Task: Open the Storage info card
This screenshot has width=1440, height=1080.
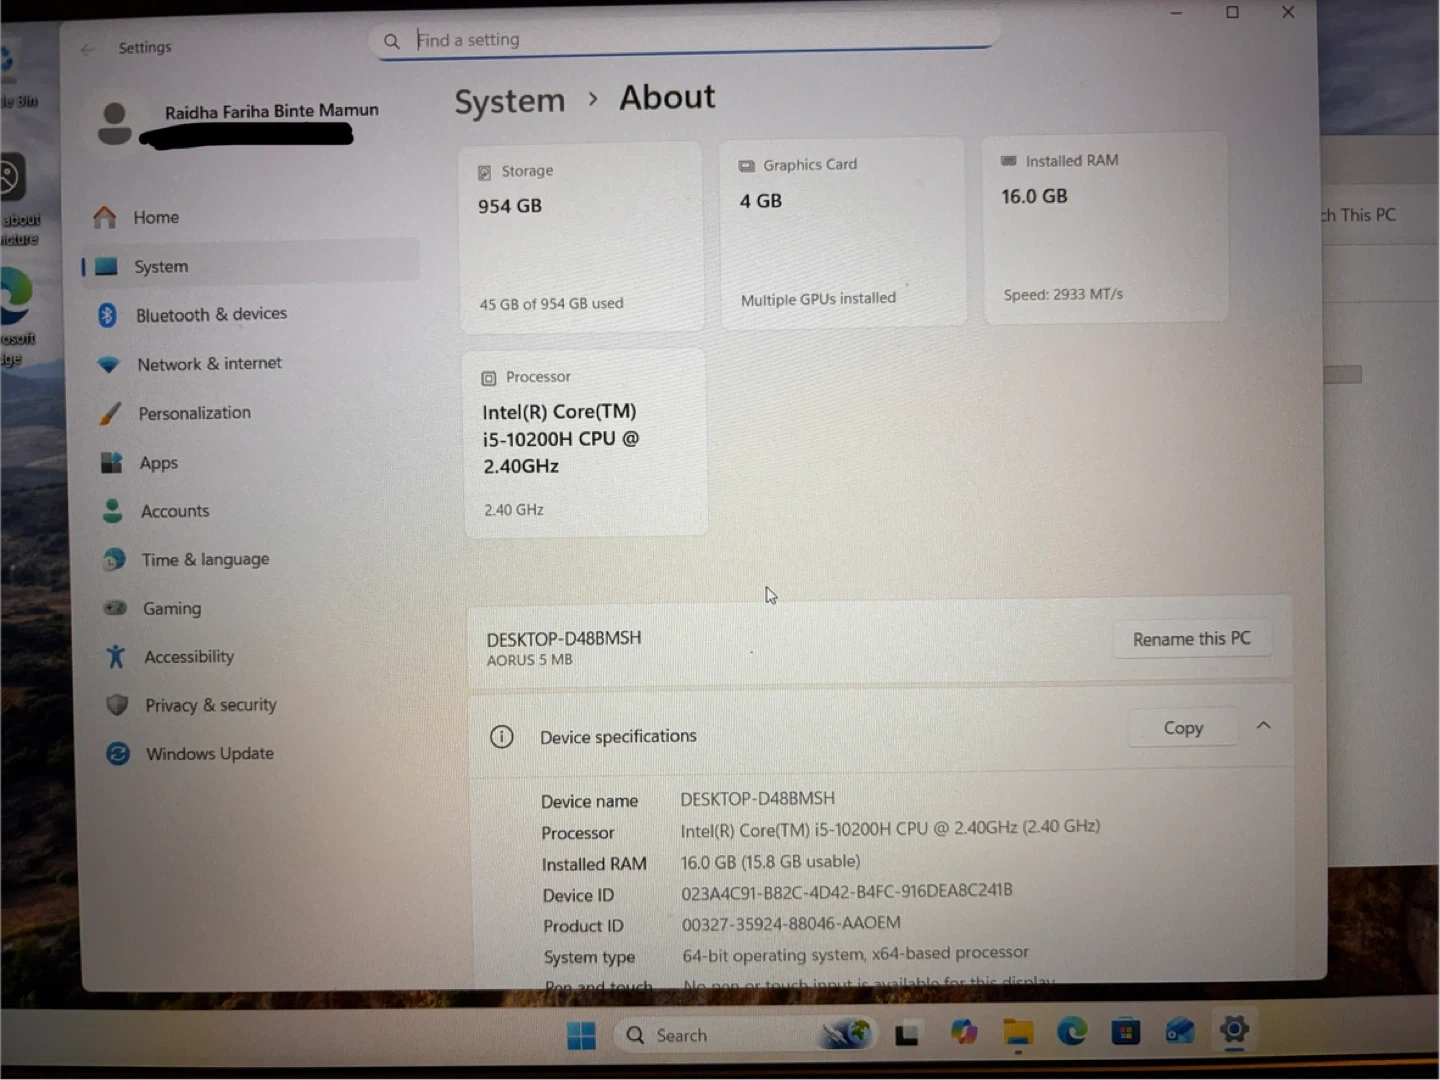Action: (581, 237)
